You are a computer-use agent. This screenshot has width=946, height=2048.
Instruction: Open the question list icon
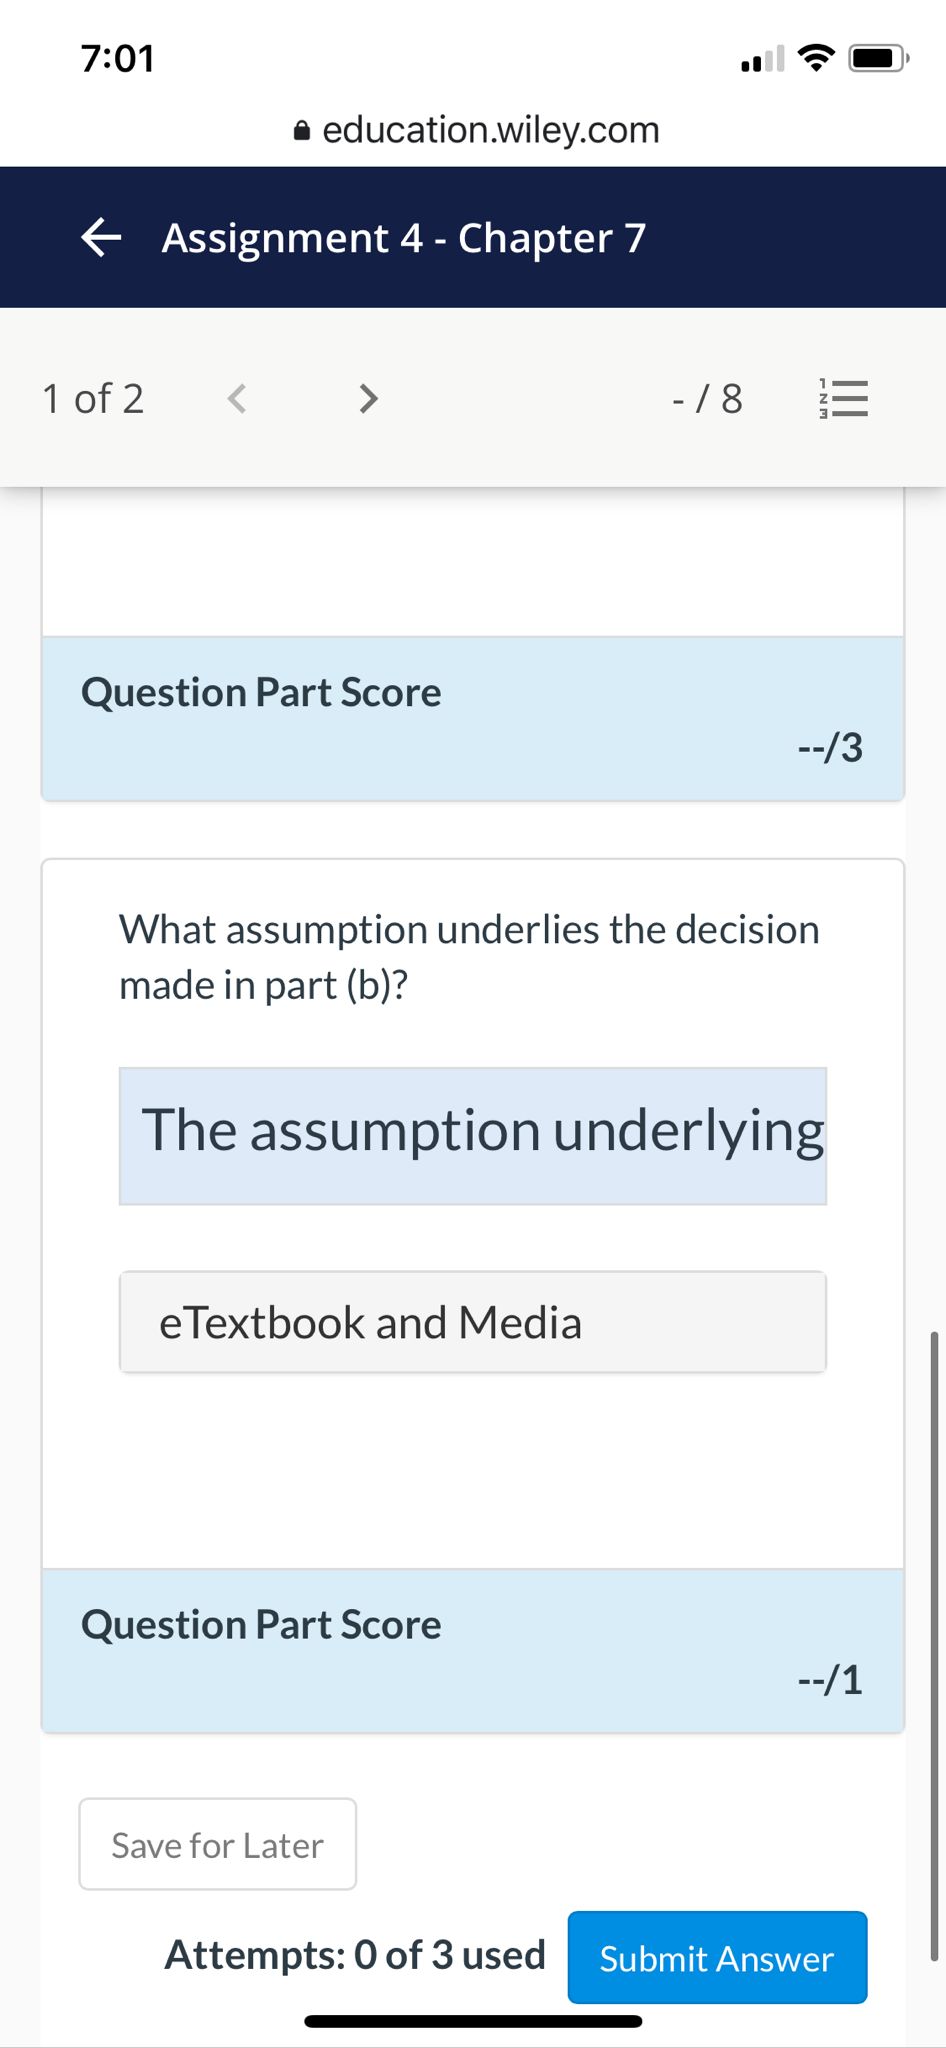(841, 398)
